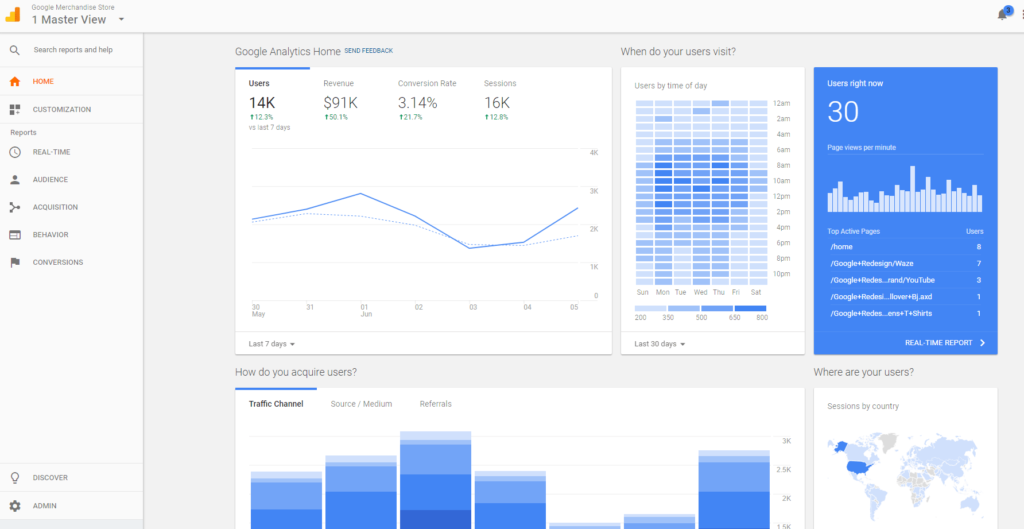Click the Users by time of day title

(671, 86)
